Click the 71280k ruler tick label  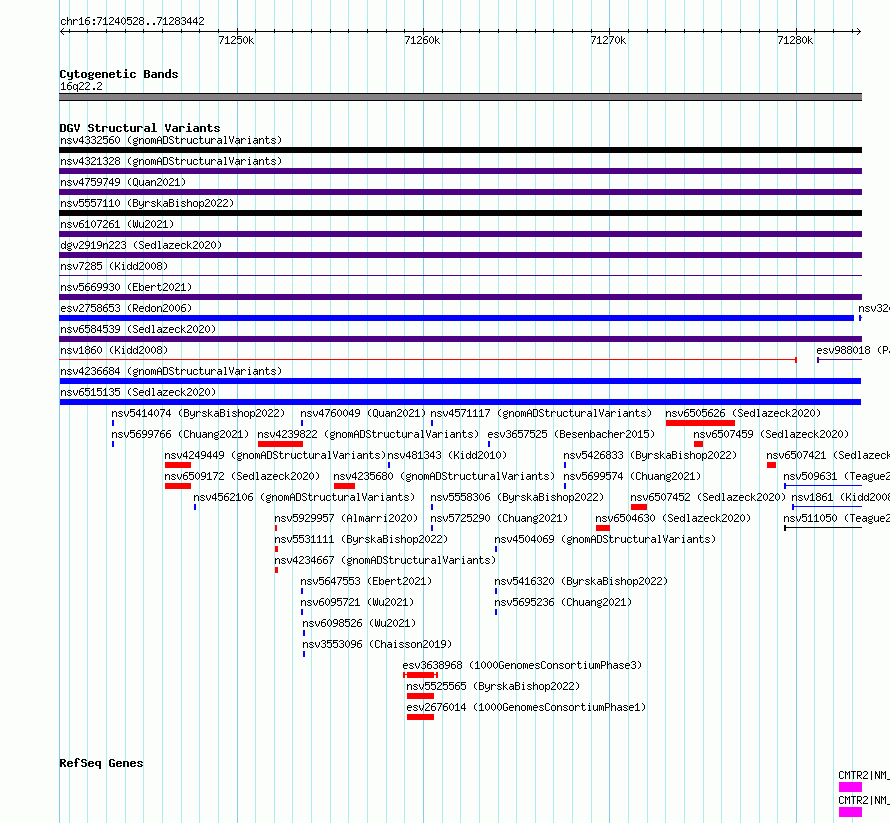click(x=795, y=40)
